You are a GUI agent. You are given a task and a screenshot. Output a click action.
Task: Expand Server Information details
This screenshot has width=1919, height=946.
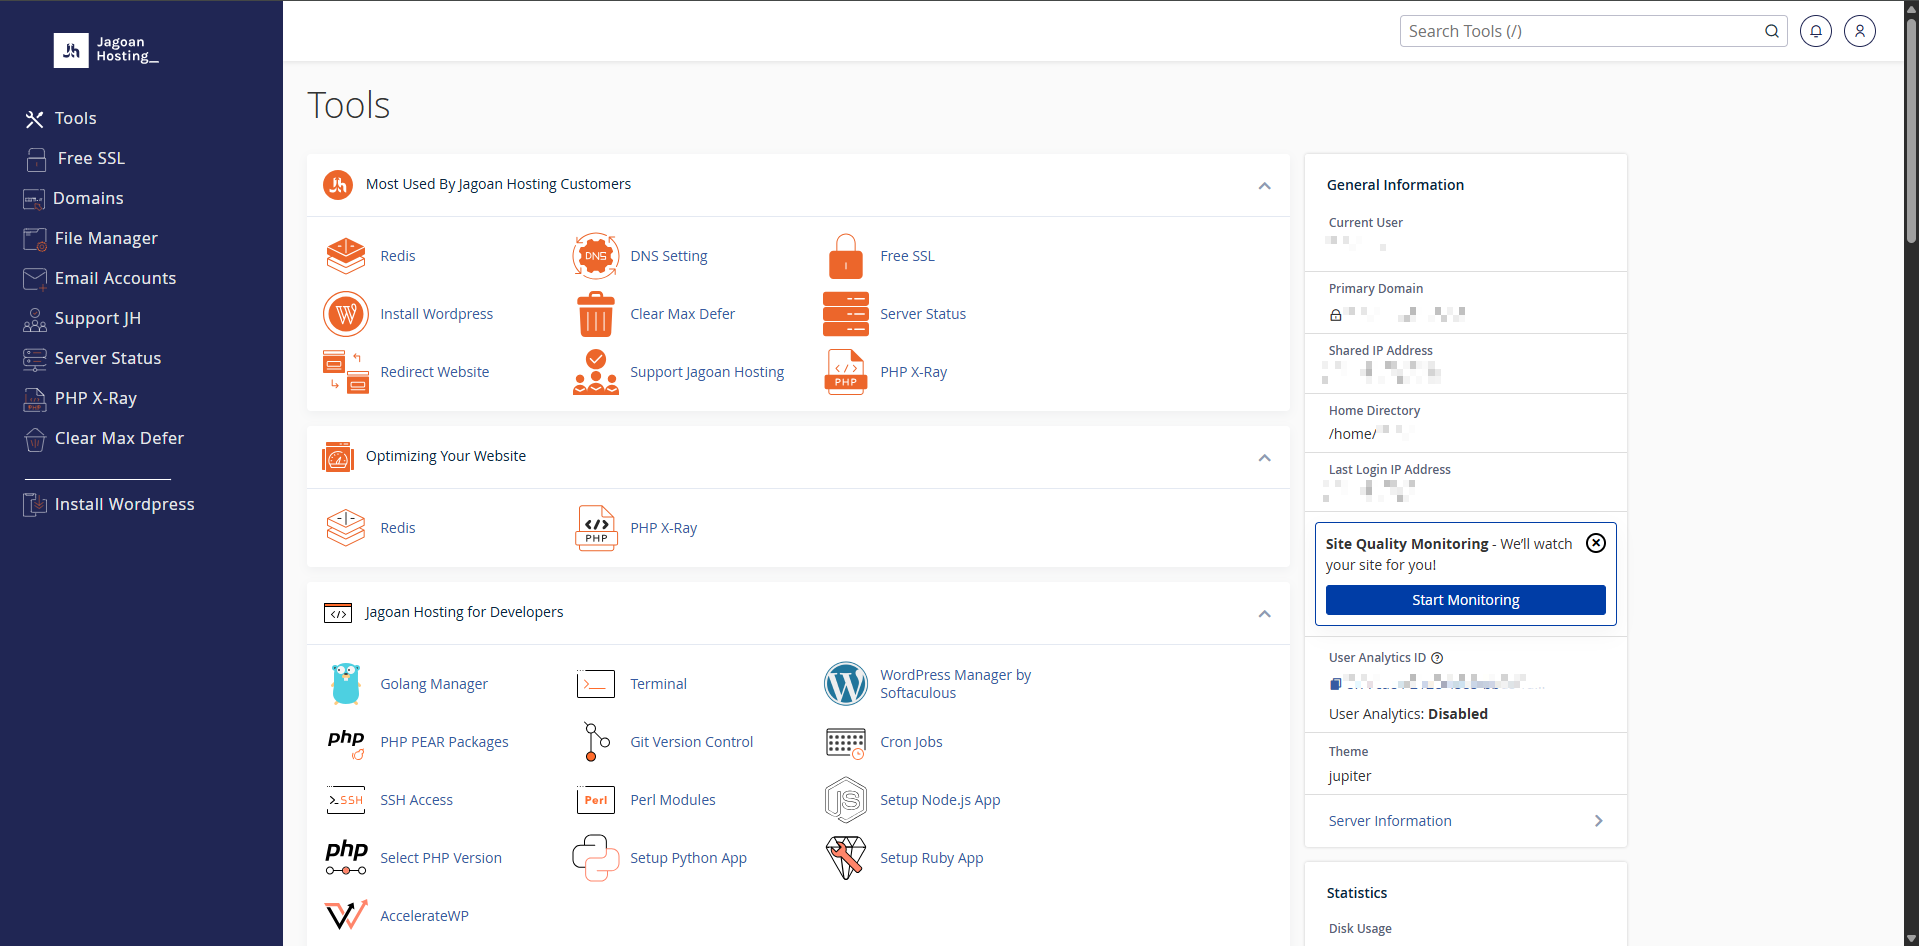[x=1599, y=821]
